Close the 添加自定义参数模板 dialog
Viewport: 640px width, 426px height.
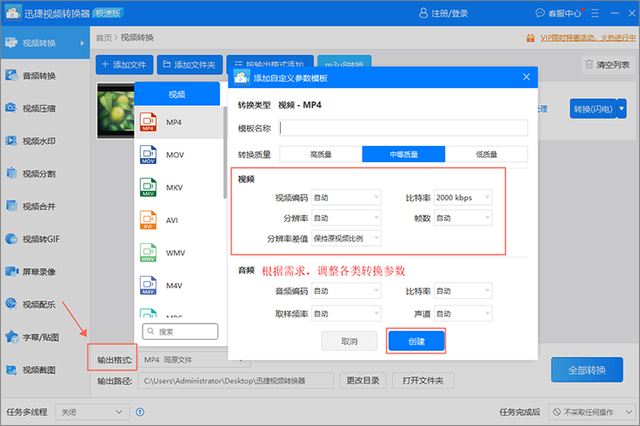[527, 77]
